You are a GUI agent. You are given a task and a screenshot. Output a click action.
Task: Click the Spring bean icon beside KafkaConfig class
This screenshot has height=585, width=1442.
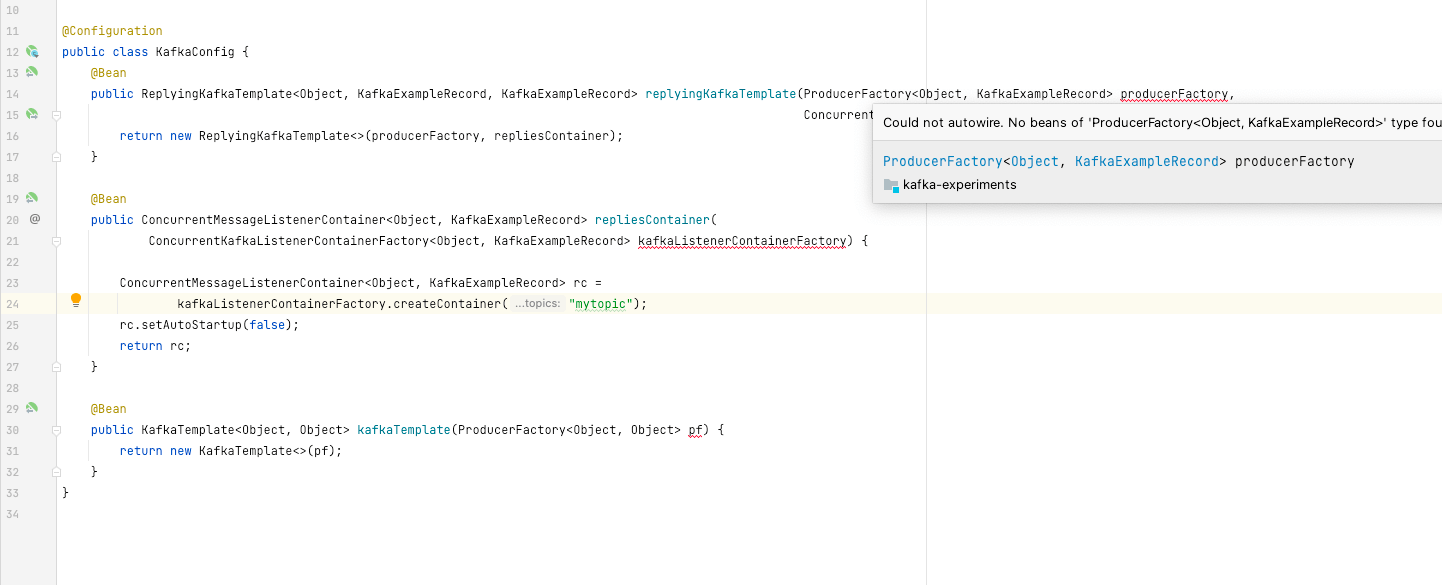click(x=33, y=51)
